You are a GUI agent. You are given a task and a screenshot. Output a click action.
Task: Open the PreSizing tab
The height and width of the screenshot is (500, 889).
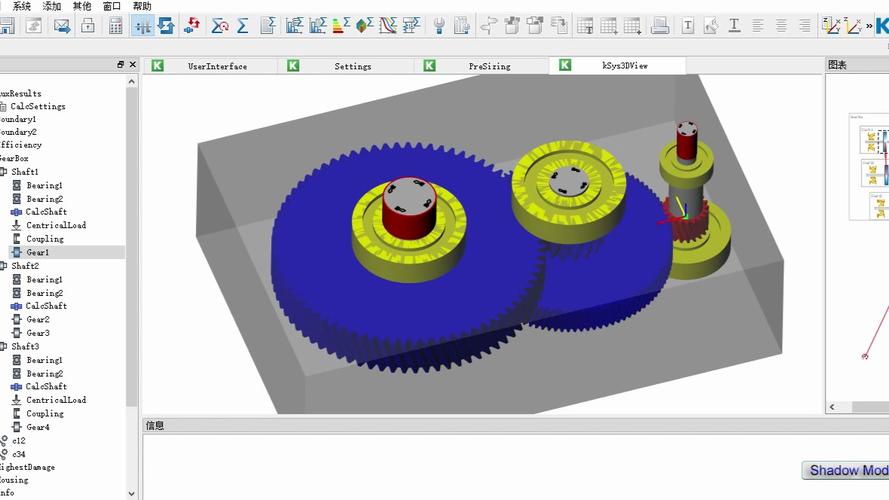pos(489,66)
